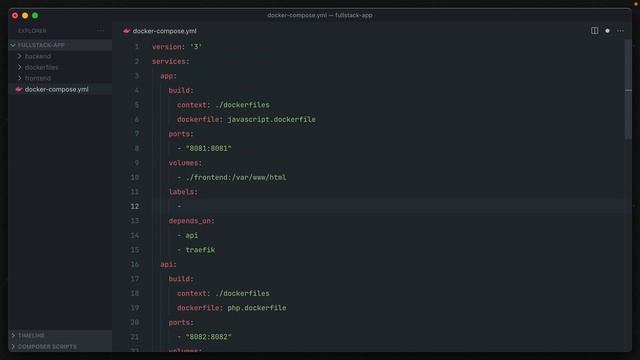Click the EXPLORER panel title
The width and height of the screenshot is (640, 360).
click(x=32, y=31)
